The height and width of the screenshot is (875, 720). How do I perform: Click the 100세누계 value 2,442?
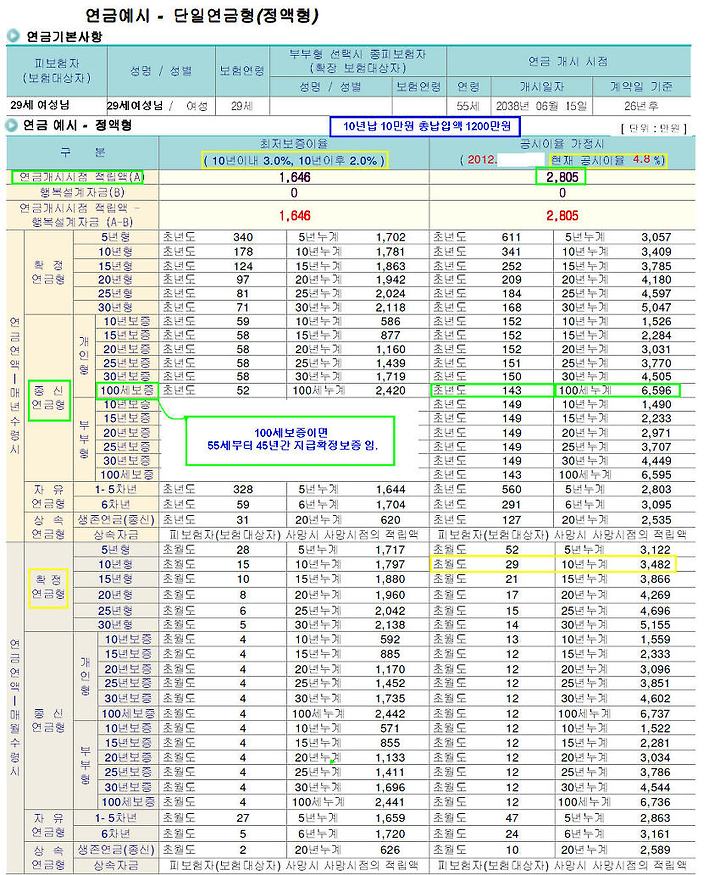click(390, 714)
